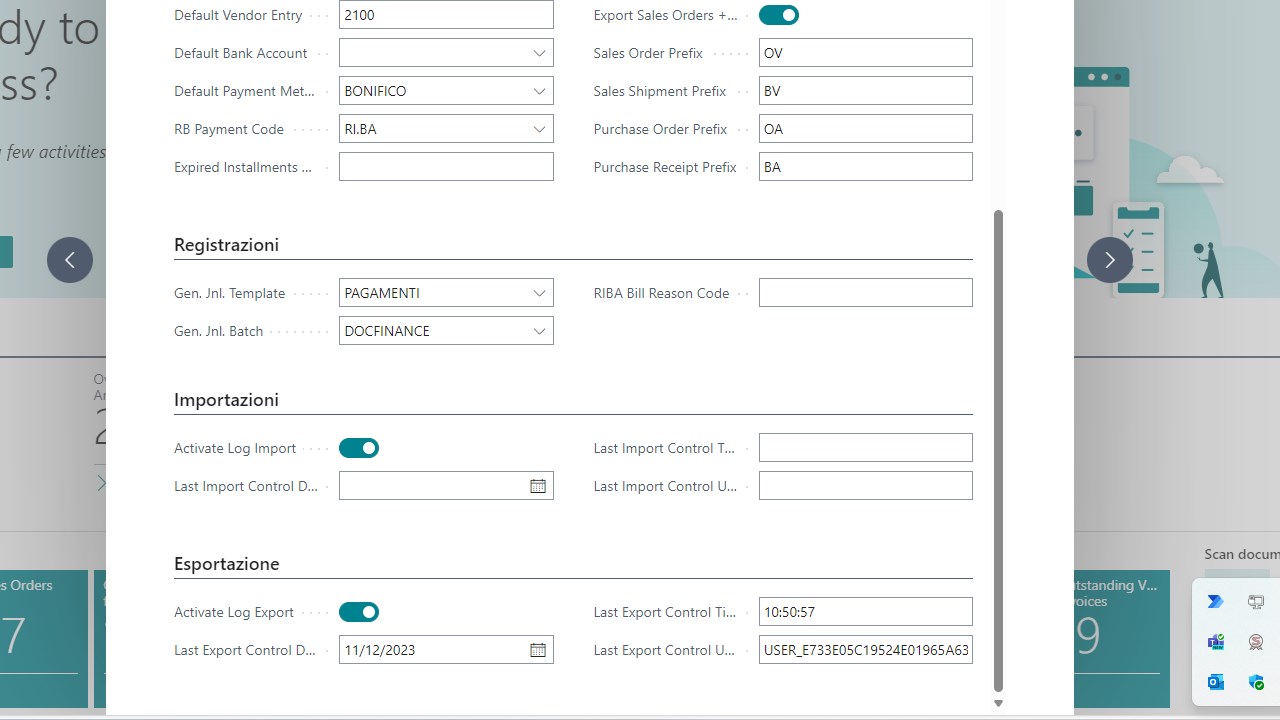
Task: Expand Gen. Jnl. Batch DOCFINANCE dropdown
Action: coord(539,331)
